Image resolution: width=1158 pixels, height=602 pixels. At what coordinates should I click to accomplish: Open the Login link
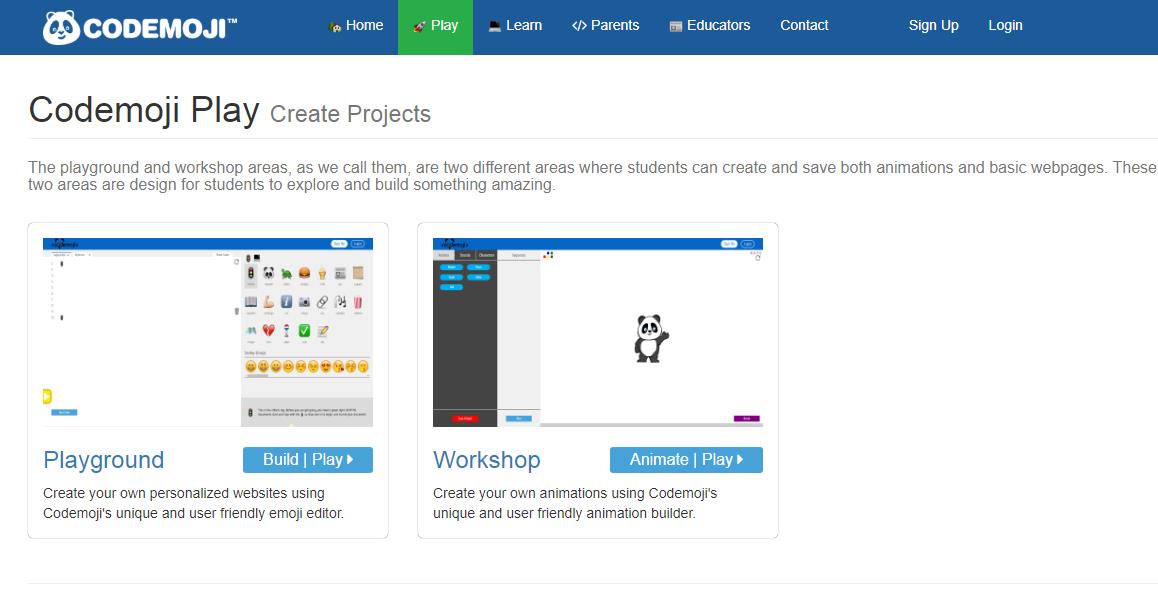(x=1005, y=26)
